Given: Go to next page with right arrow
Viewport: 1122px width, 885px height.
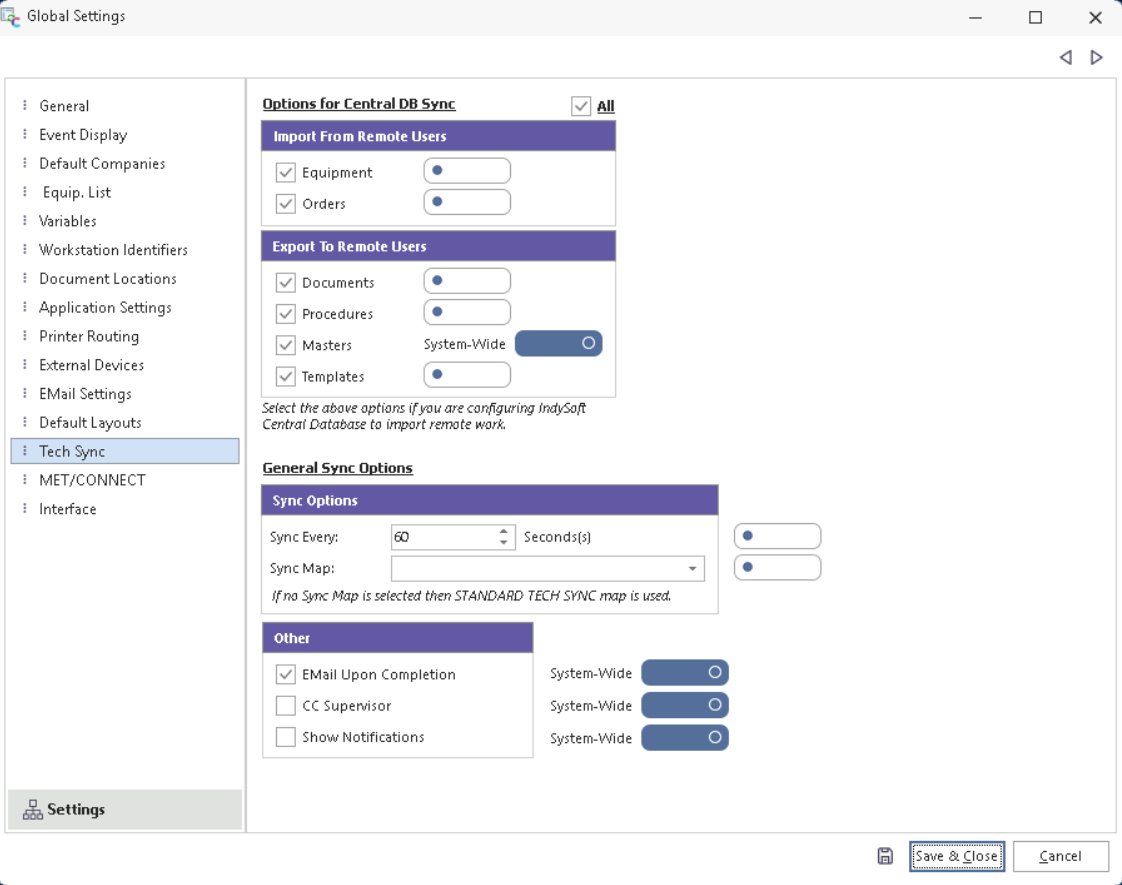Looking at the screenshot, I should [1097, 58].
